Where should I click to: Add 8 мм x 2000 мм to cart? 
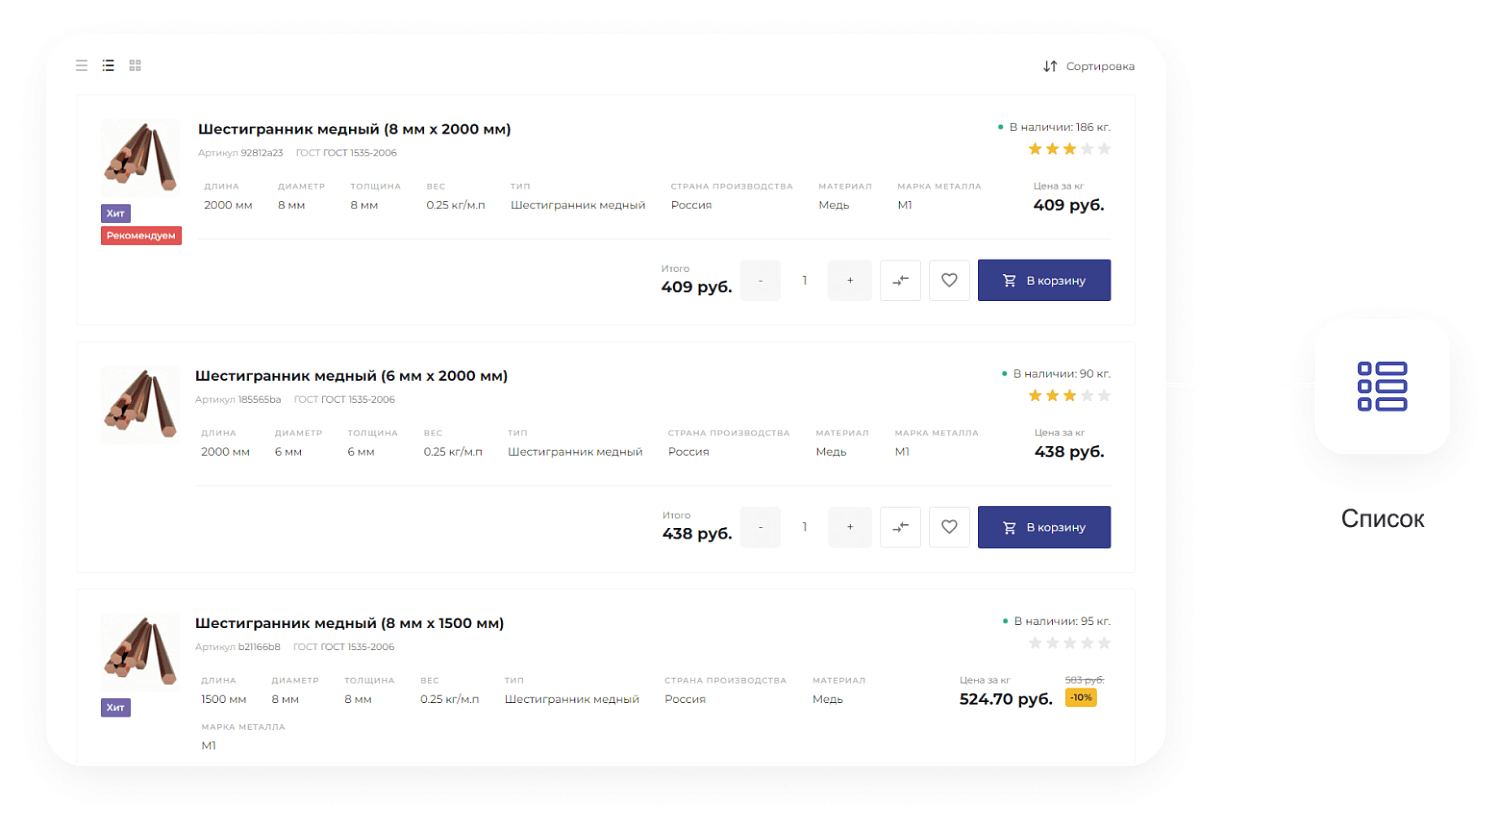tap(1044, 281)
